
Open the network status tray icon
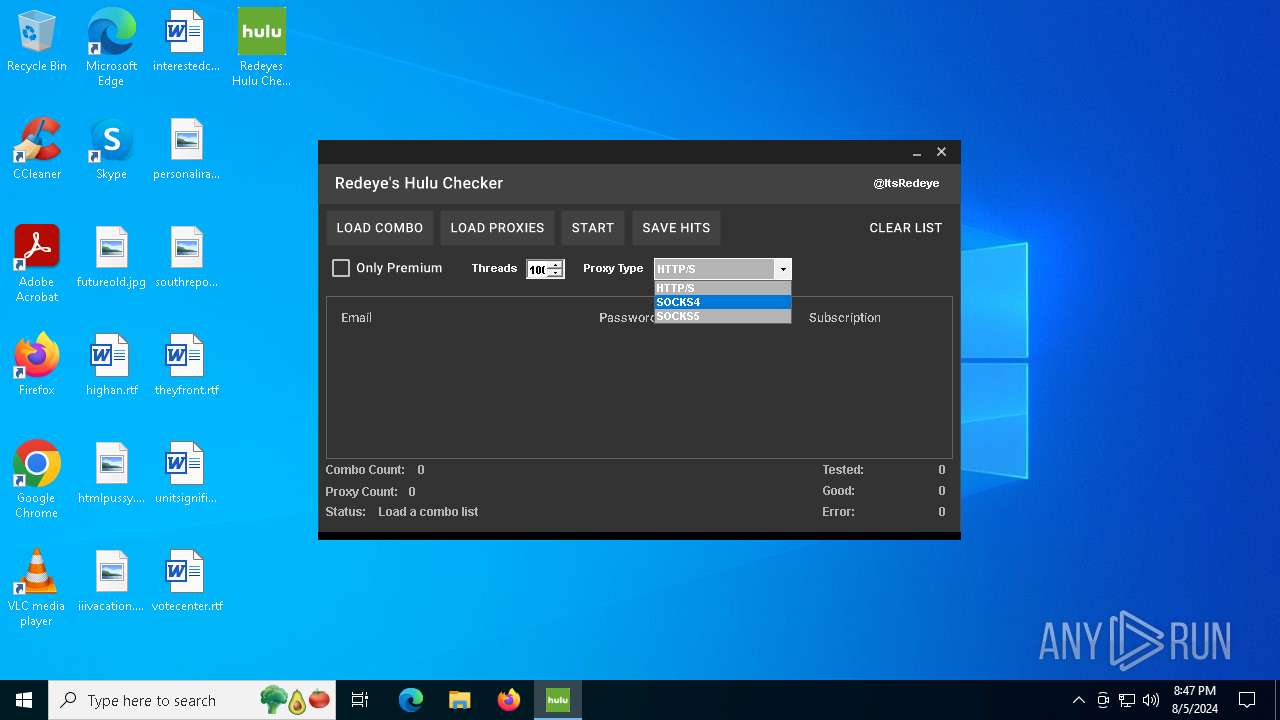[1127, 700]
